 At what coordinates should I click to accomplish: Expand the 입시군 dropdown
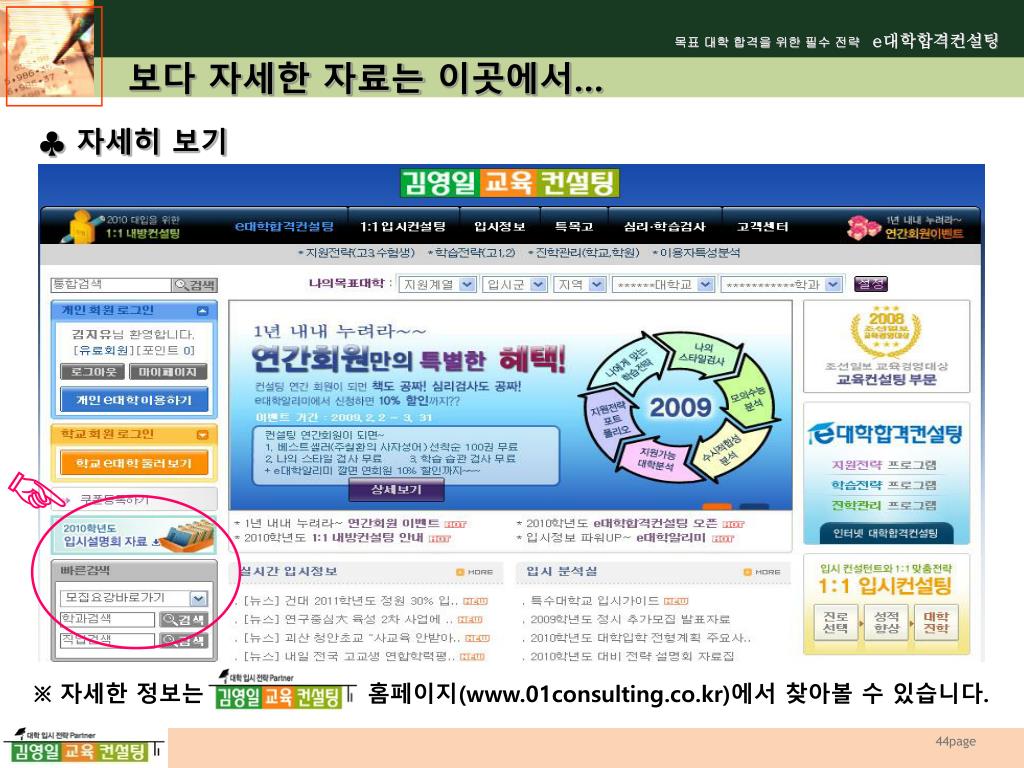(515, 285)
